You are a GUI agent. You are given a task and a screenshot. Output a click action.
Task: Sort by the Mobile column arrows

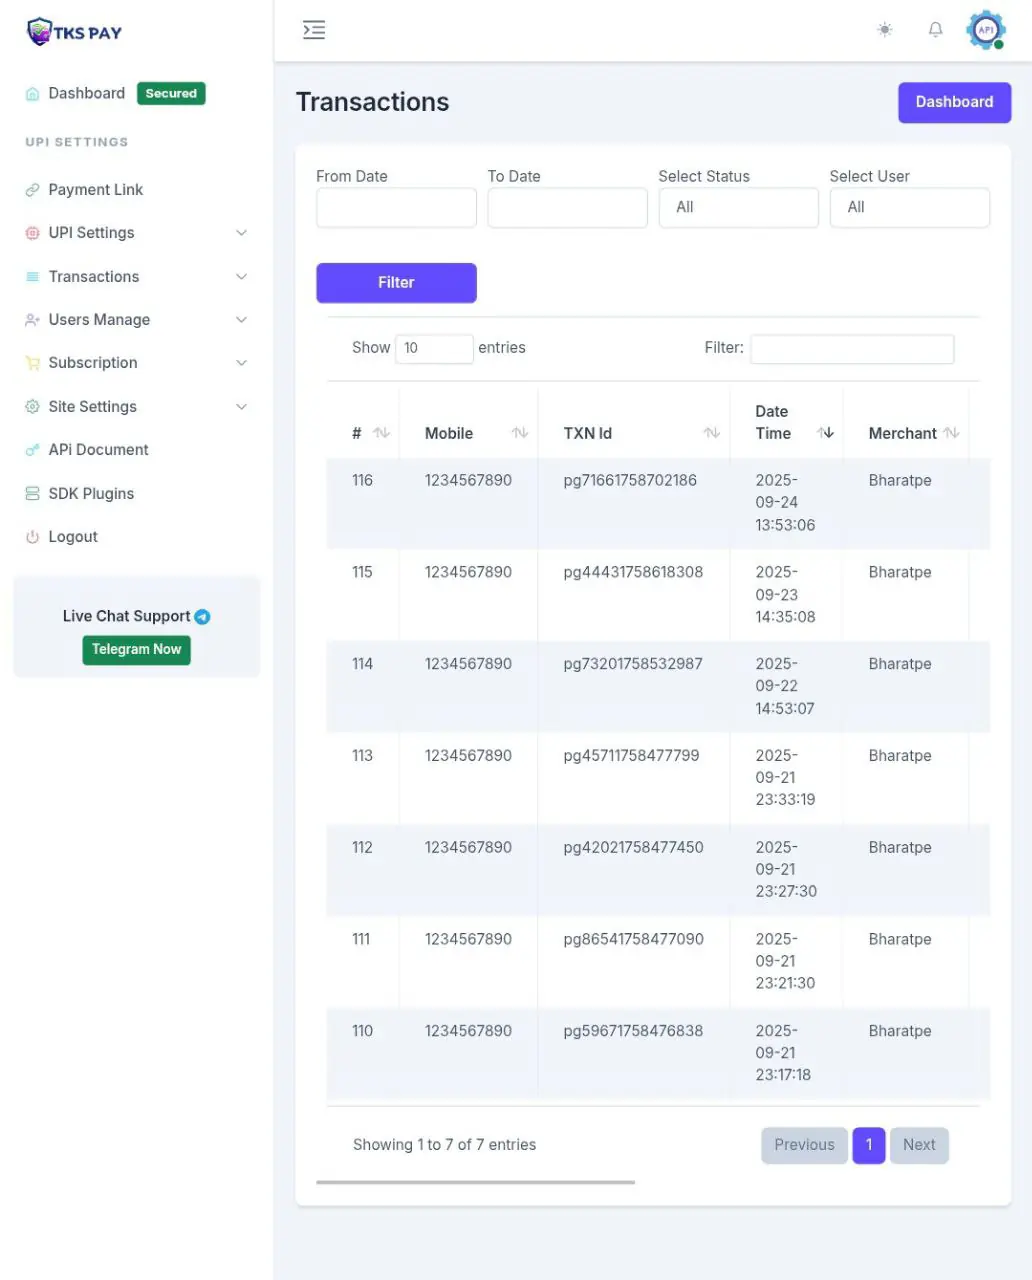[x=519, y=433]
